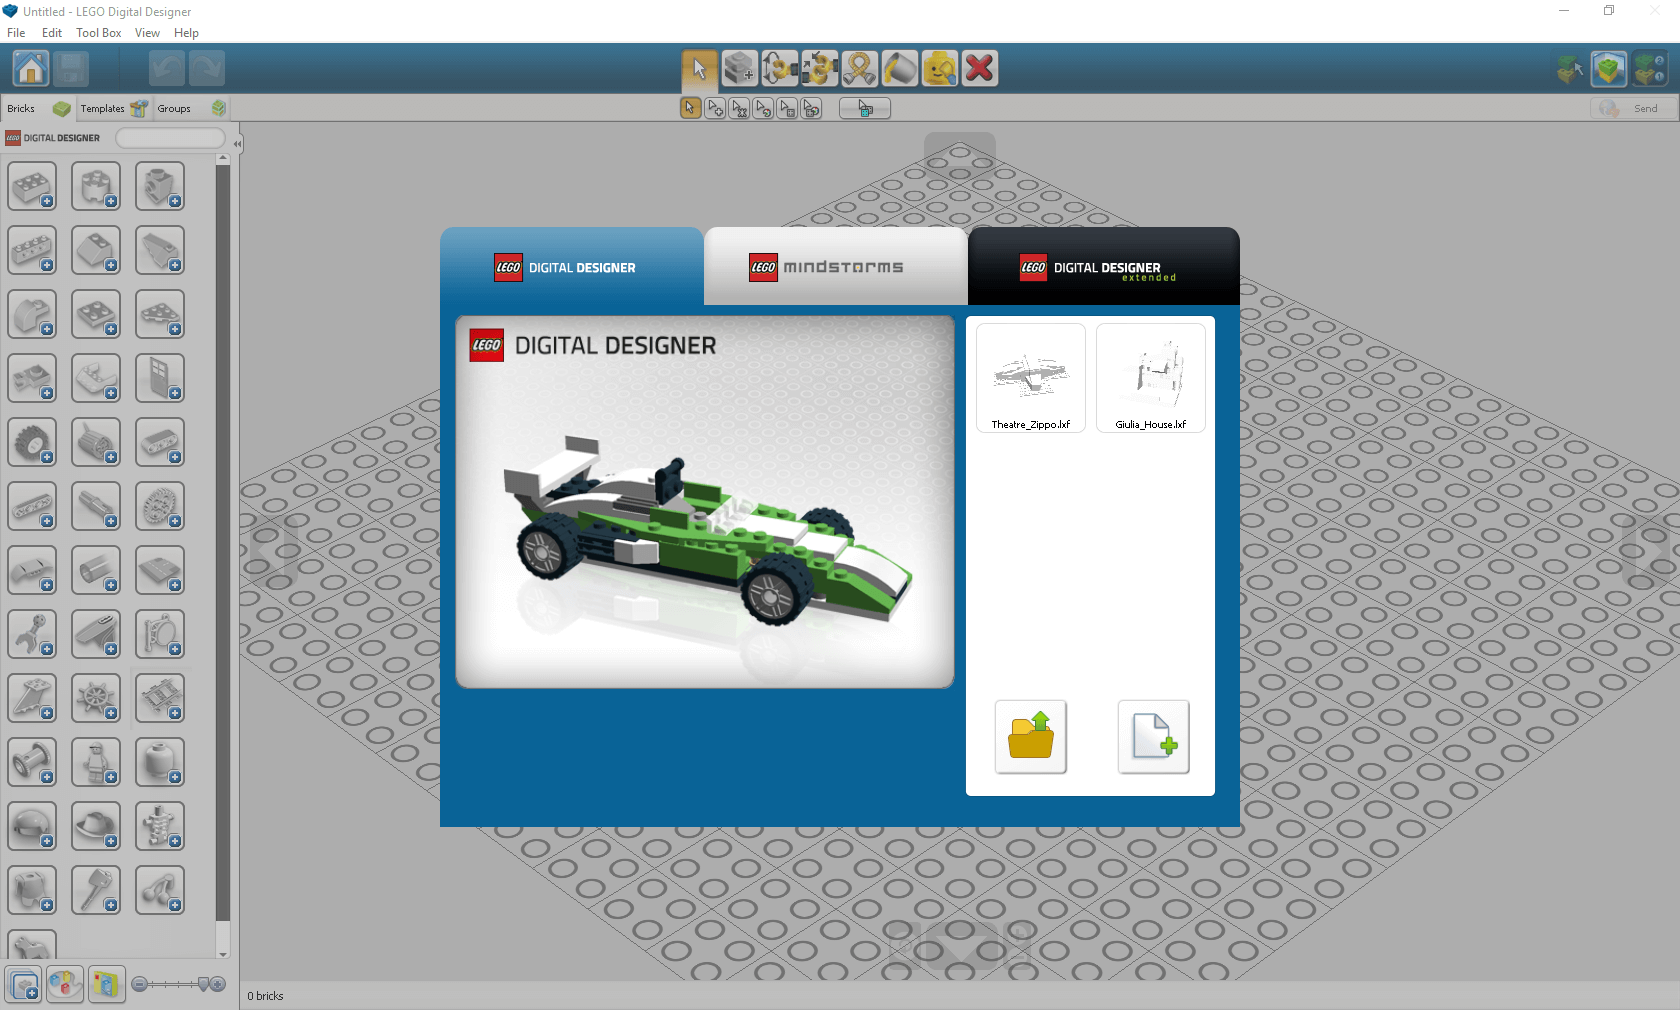Viewport: 1680px width, 1010px height.
Task: Open the Theatre_Zippo.lxf thumbnail
Action: pyautogui.click(x=1030, y=378)
